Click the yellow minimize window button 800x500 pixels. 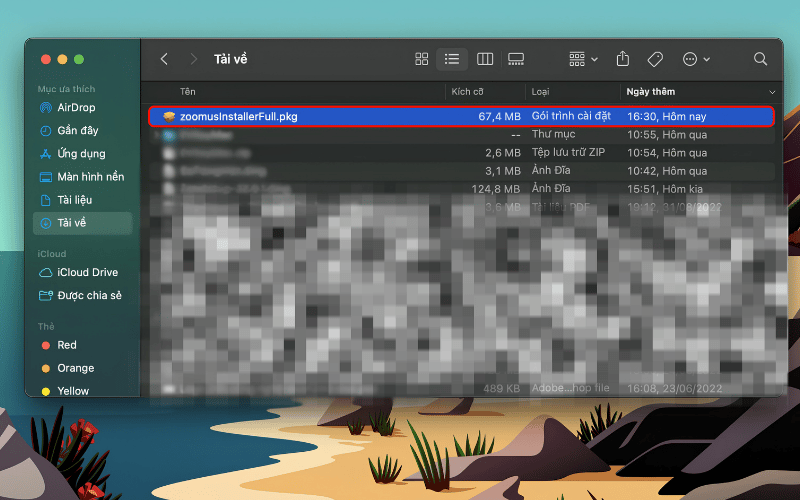click(62, 59)
